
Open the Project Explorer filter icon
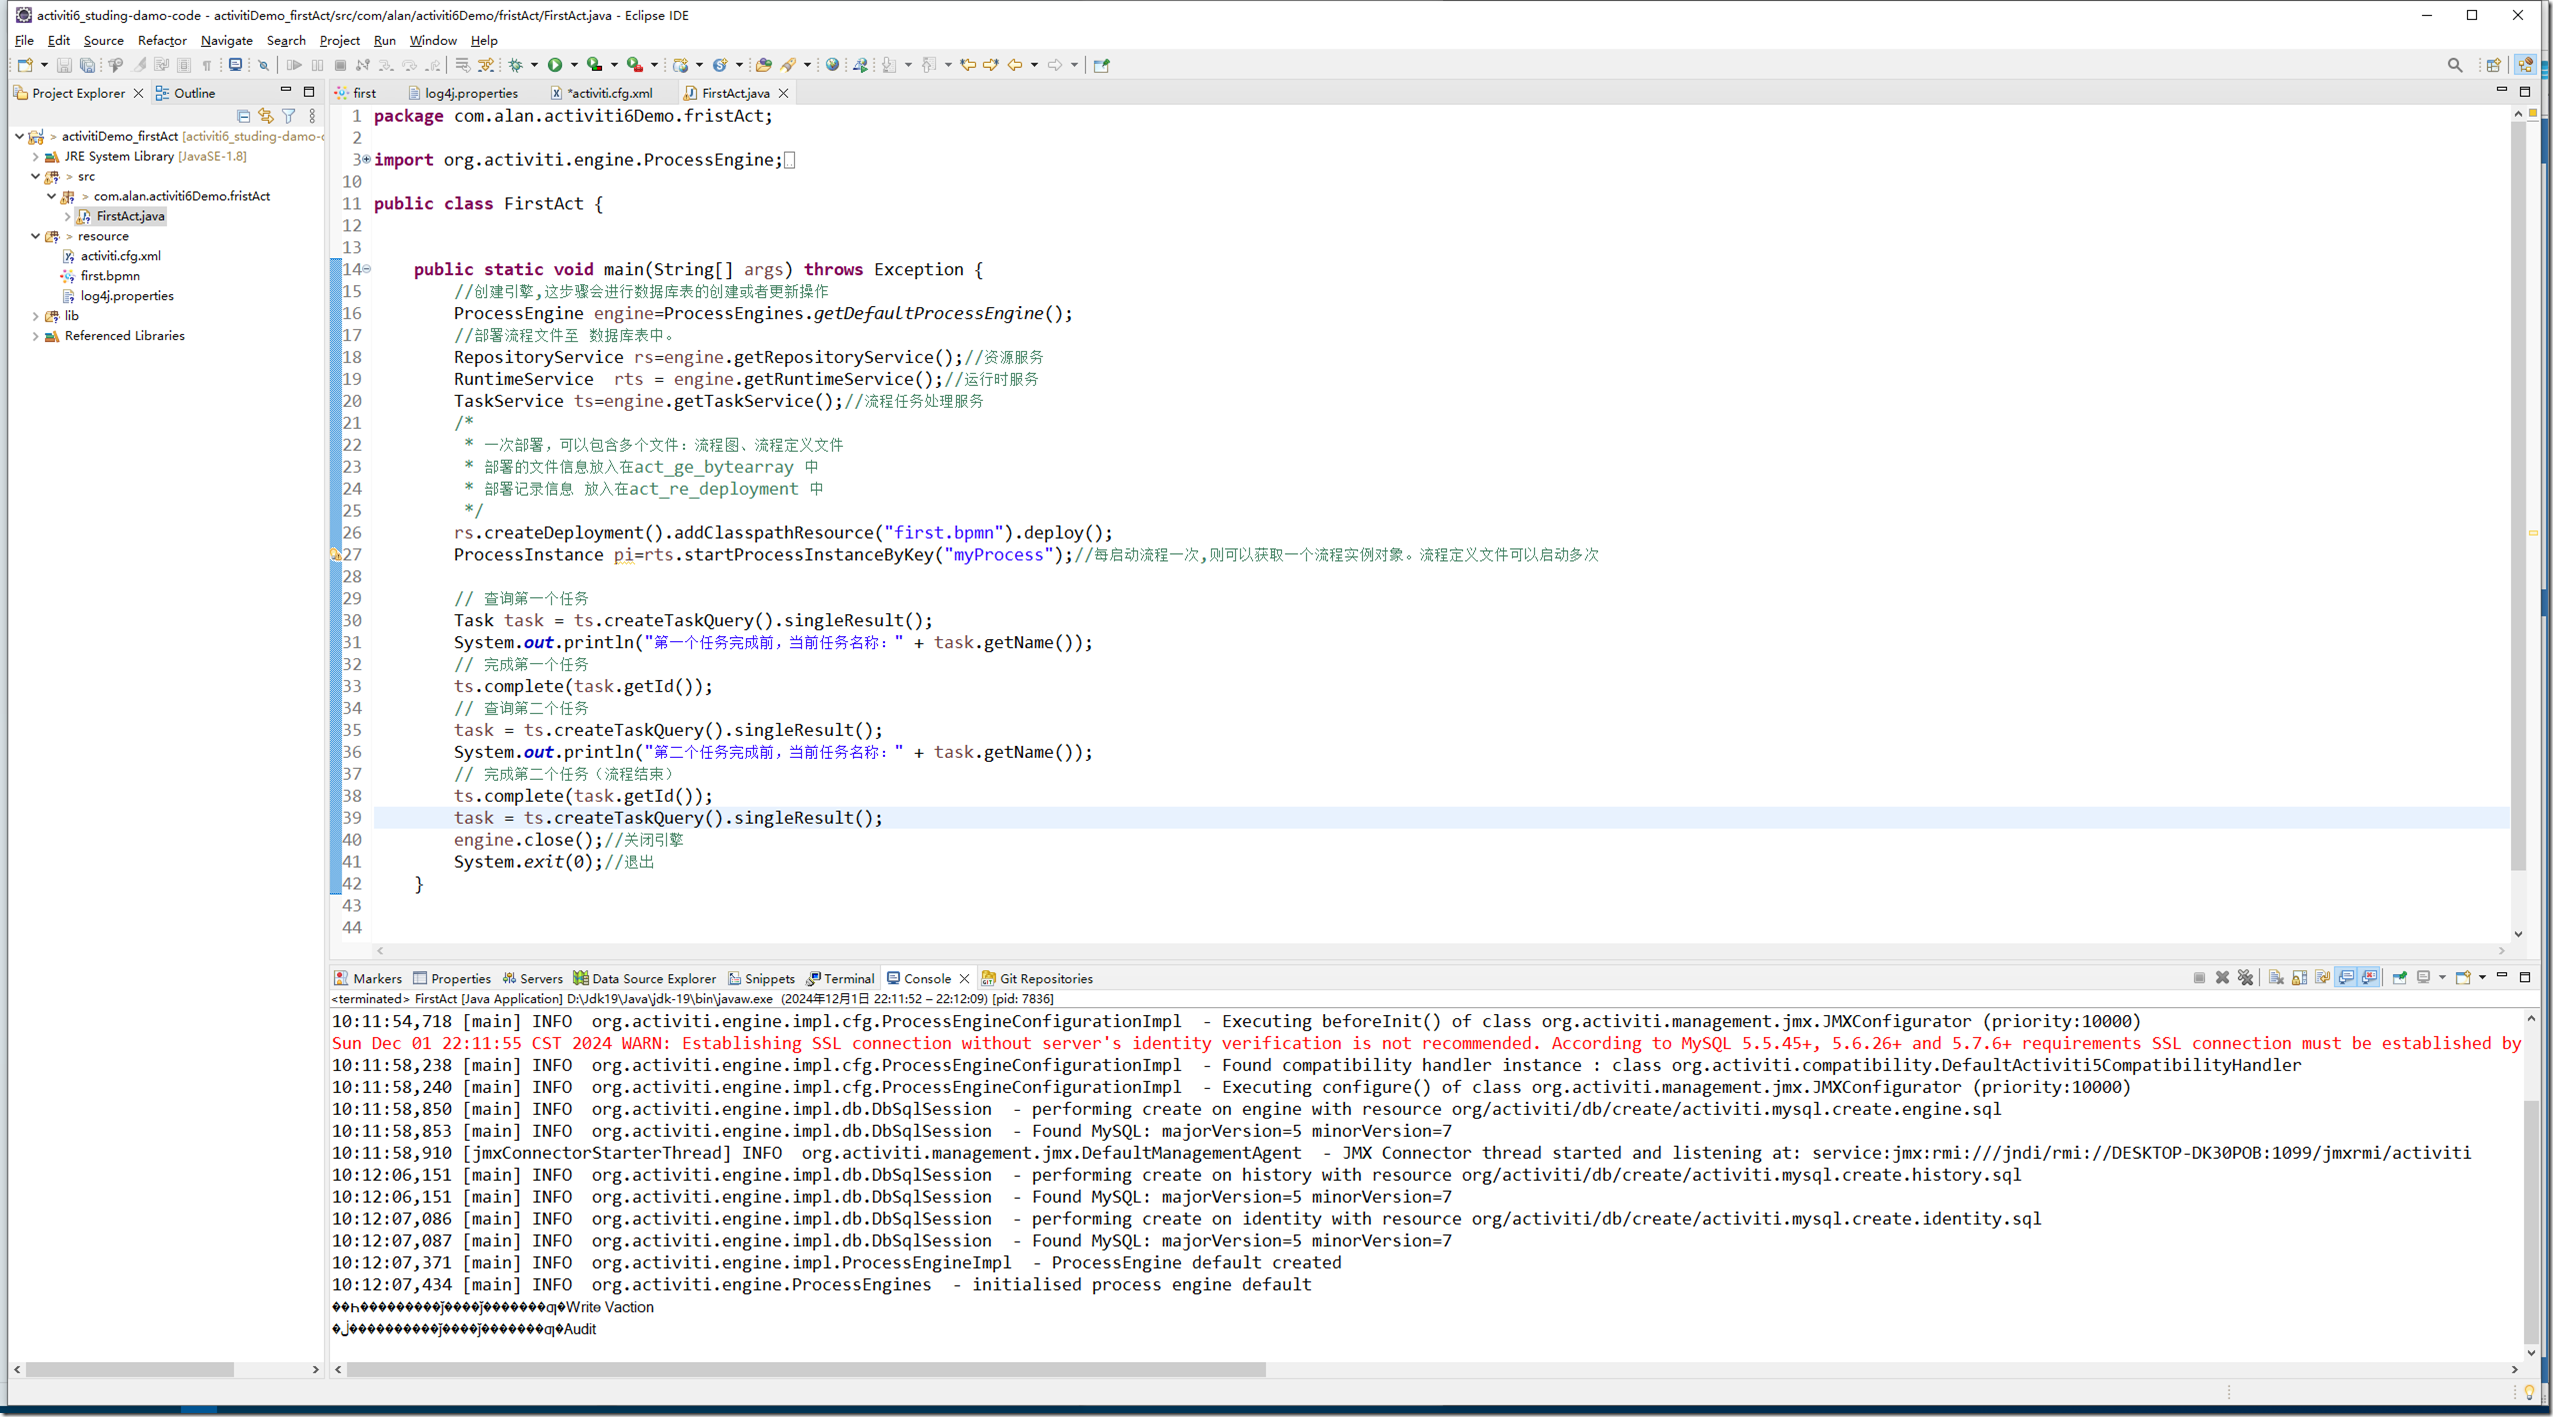289,116
